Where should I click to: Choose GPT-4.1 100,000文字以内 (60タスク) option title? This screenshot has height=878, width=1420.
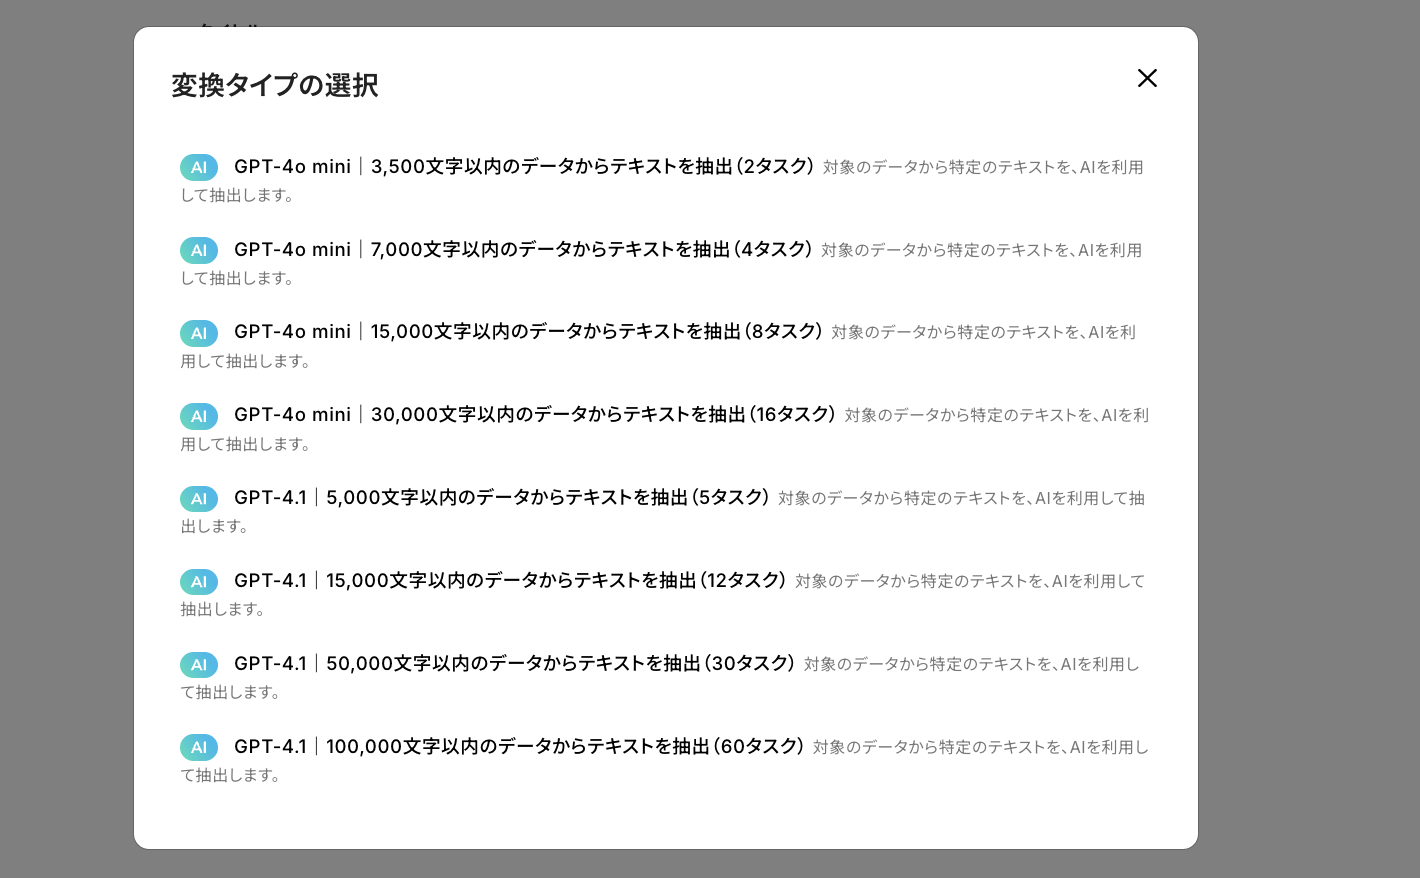[519, 747]
